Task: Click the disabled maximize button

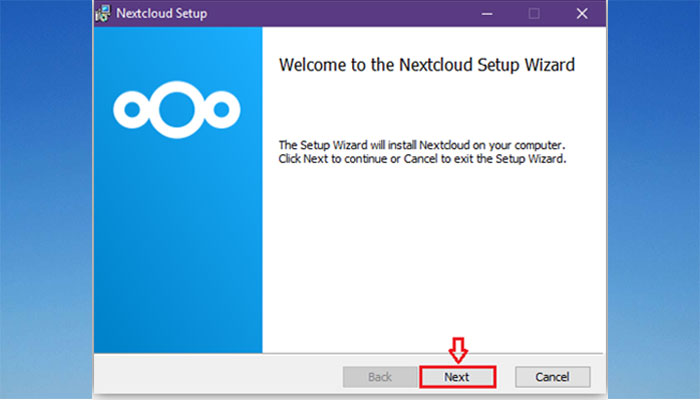Action: tap(534, 14)
